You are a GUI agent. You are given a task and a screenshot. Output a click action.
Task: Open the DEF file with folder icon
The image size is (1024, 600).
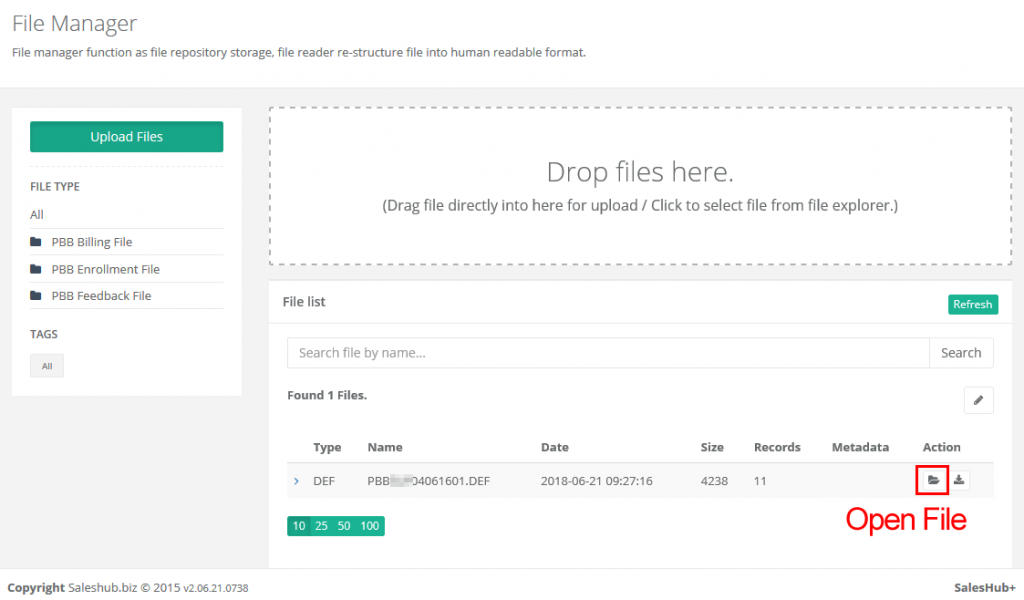pos(933,481)
